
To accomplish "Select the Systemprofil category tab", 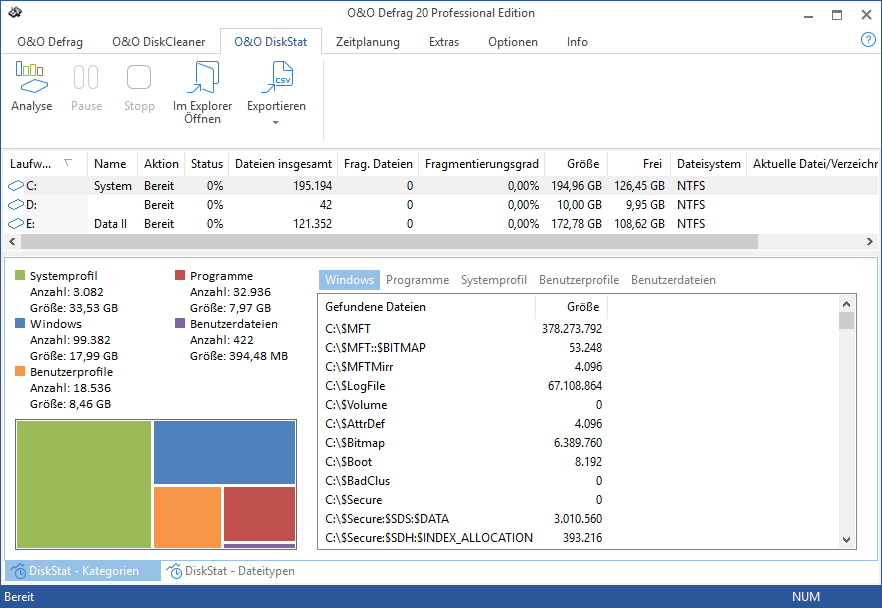I will pos(494,280).
